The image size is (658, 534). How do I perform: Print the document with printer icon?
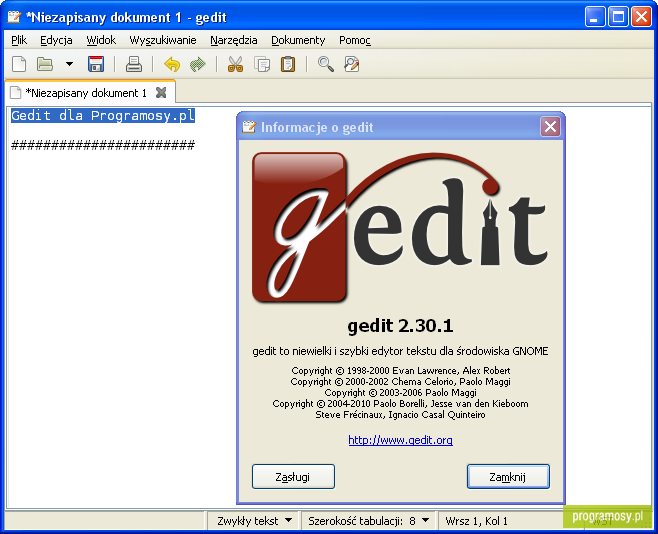134,64
